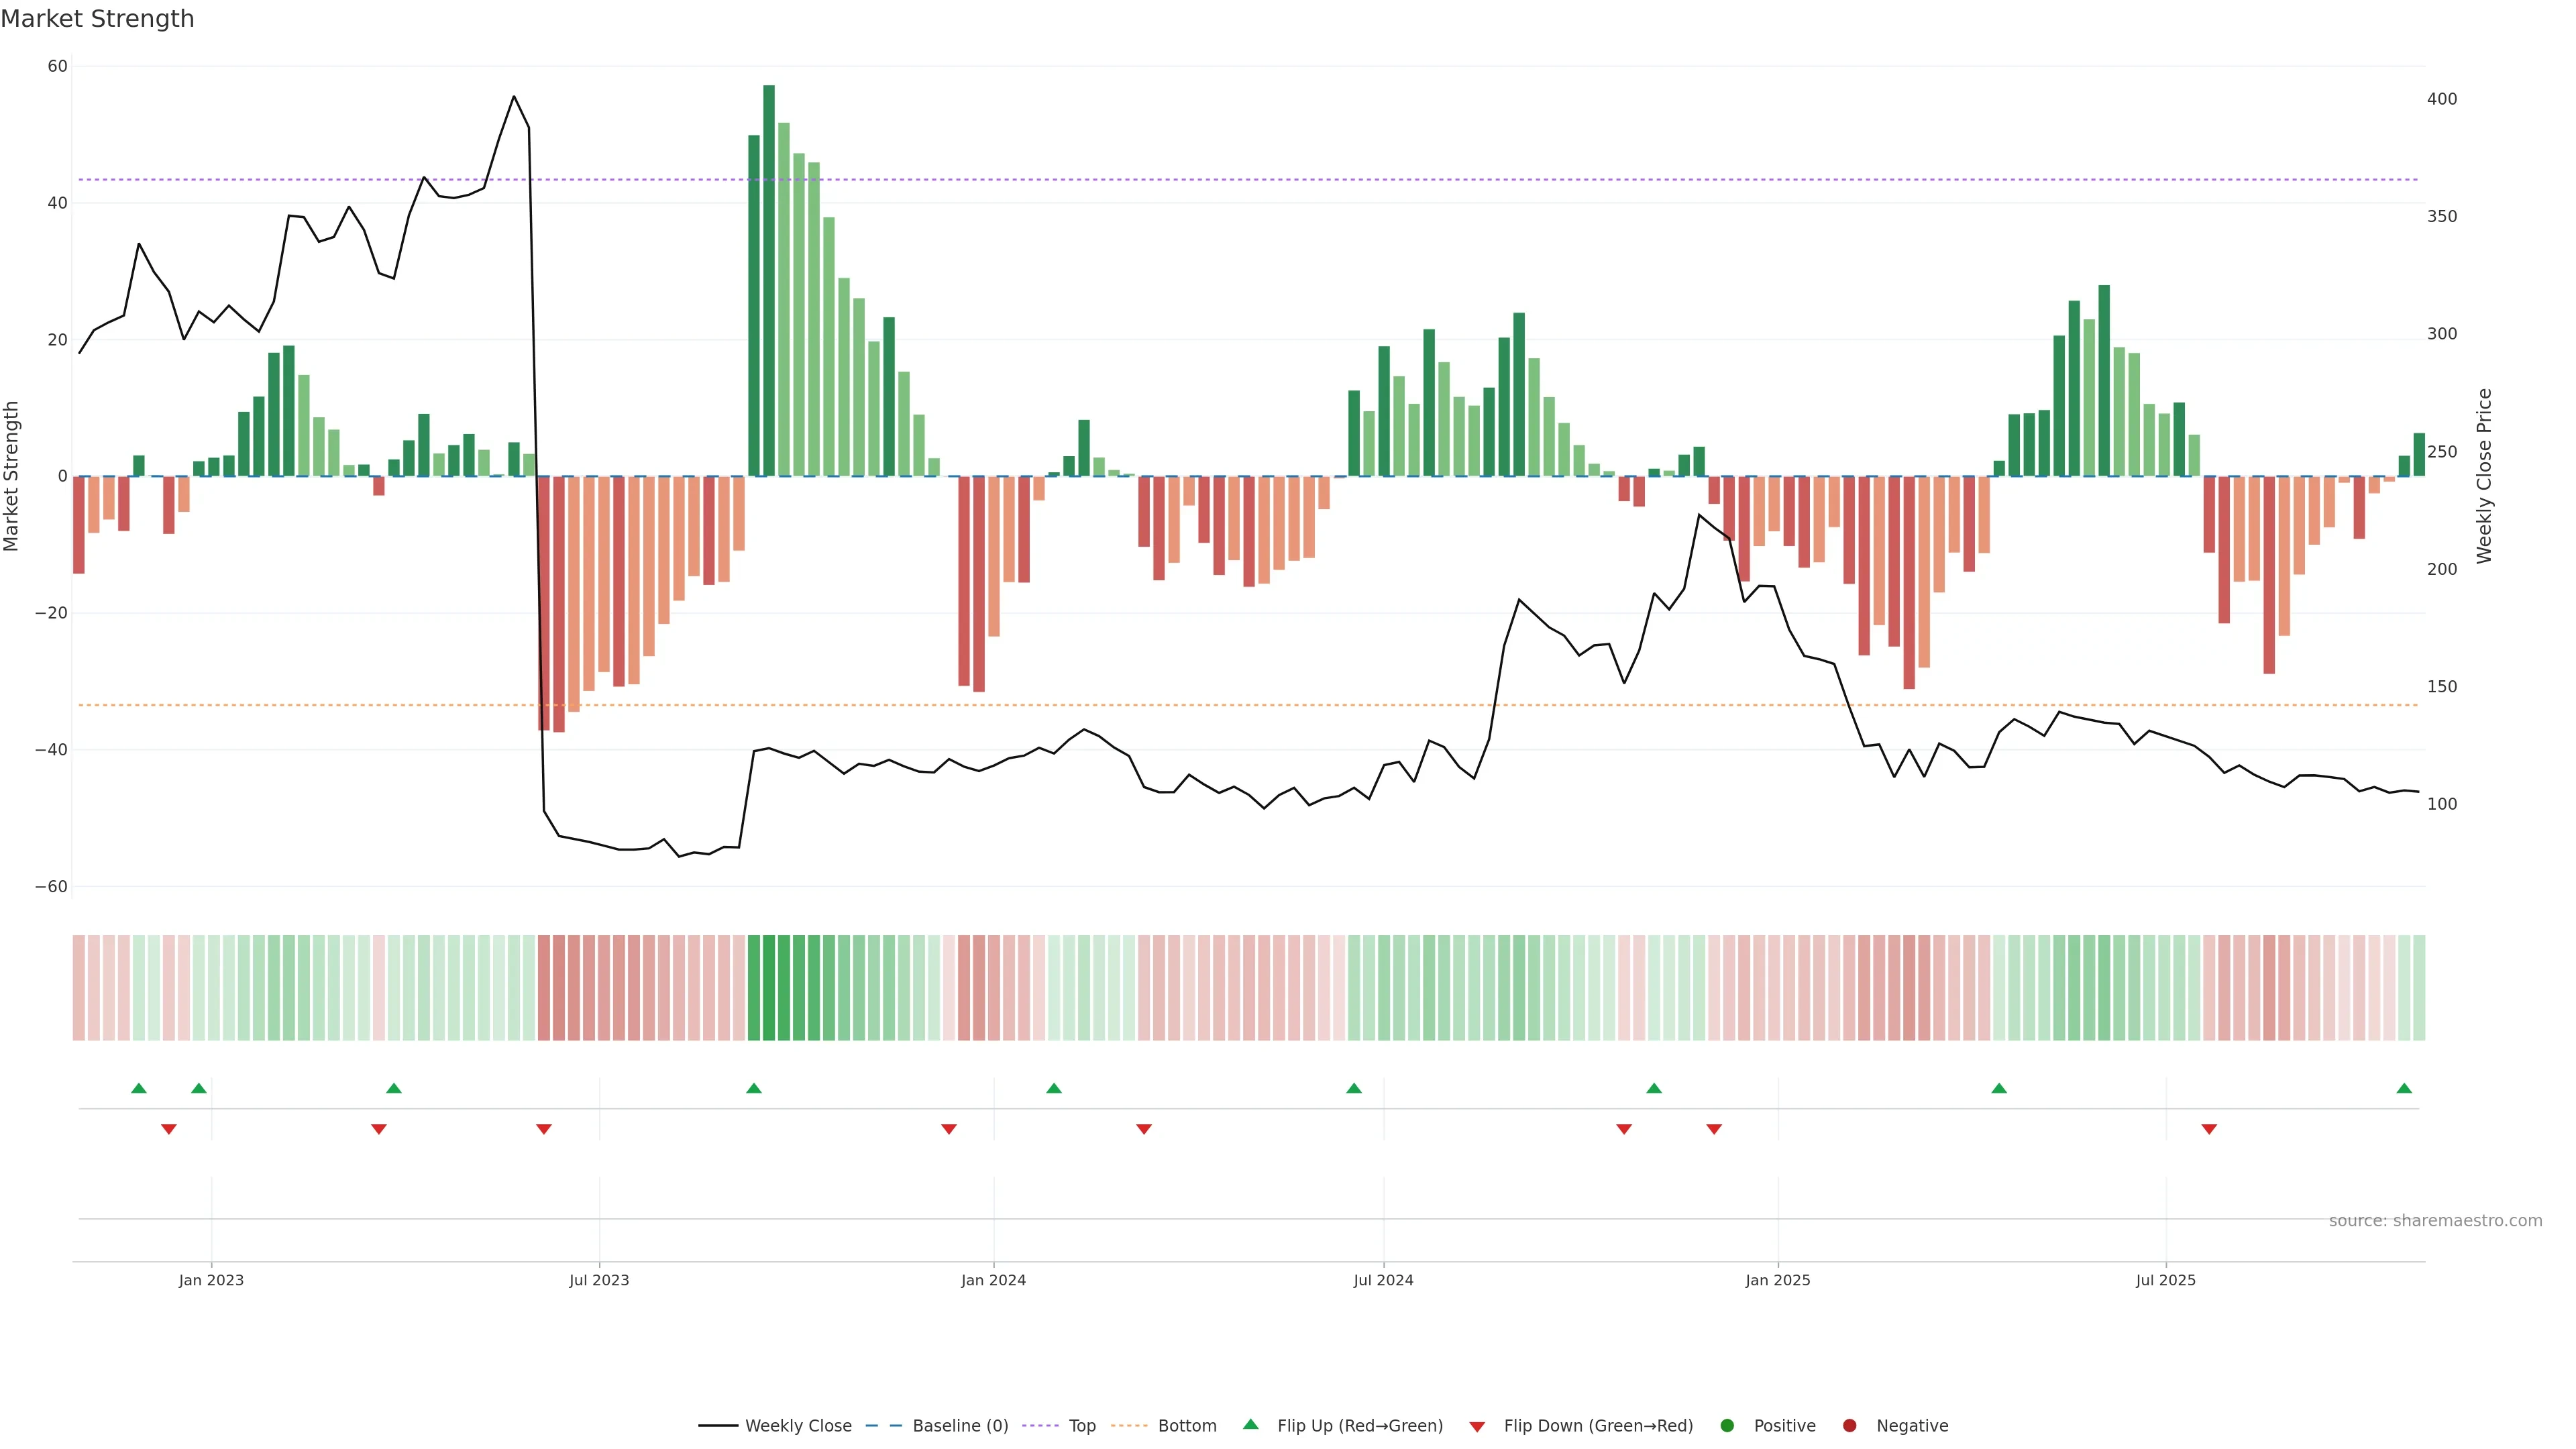Click the source: sharemaestro.com text
This screenshot has height=1449, width=2576.
(2435, 1221)
